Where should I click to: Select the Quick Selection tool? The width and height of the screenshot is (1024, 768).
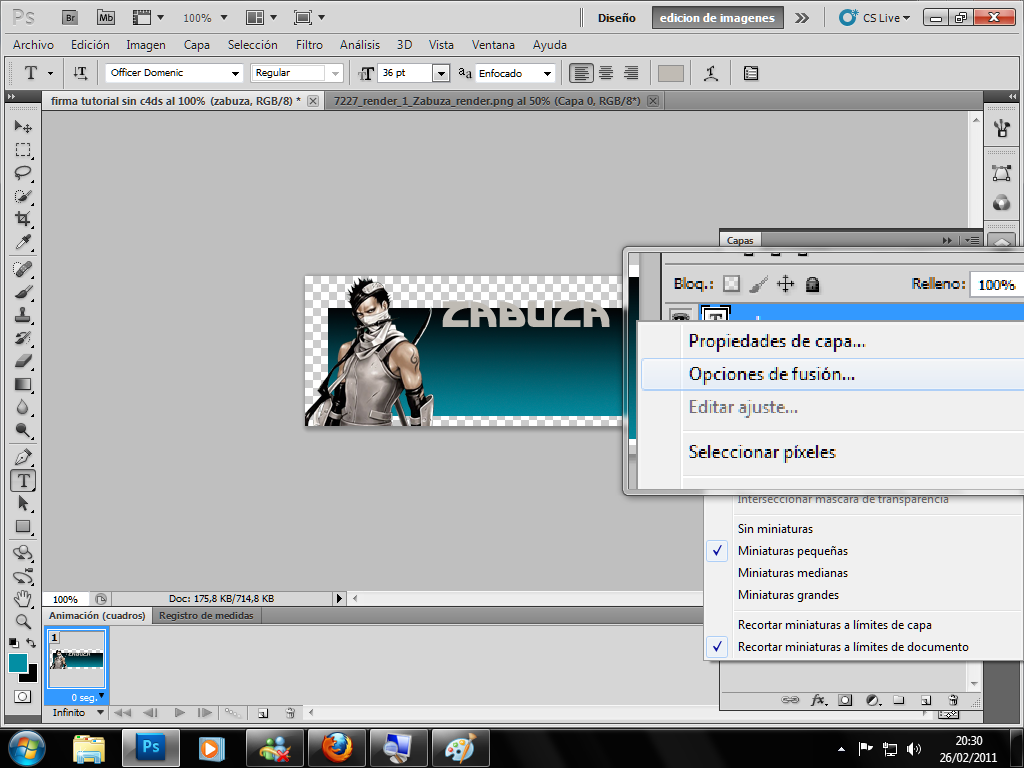(x=23, y=196)
